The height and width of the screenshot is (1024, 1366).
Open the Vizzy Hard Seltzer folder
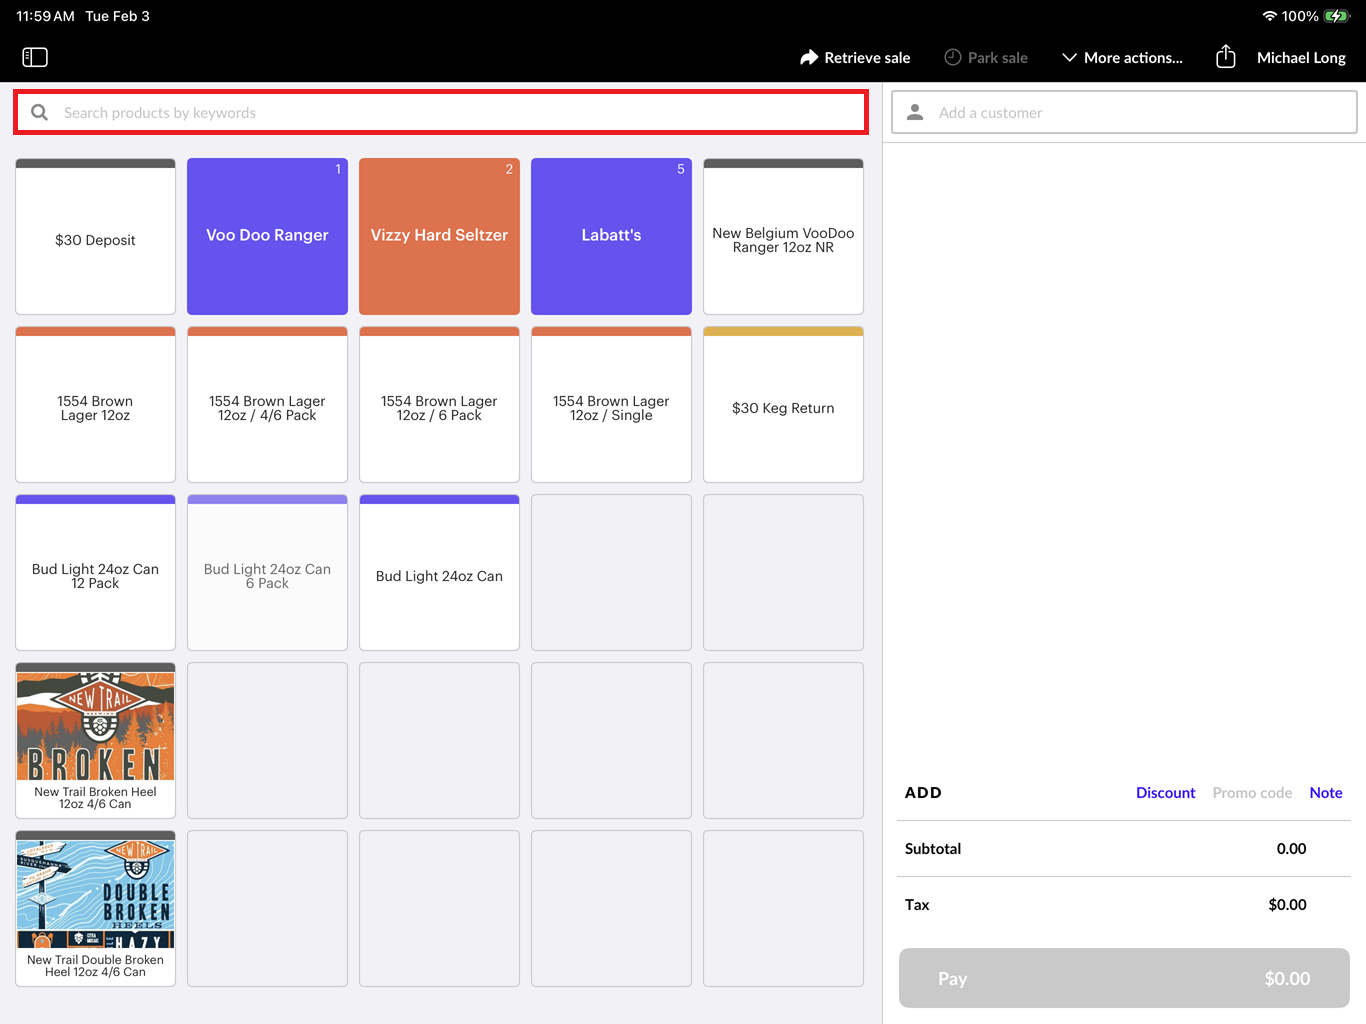440,237
